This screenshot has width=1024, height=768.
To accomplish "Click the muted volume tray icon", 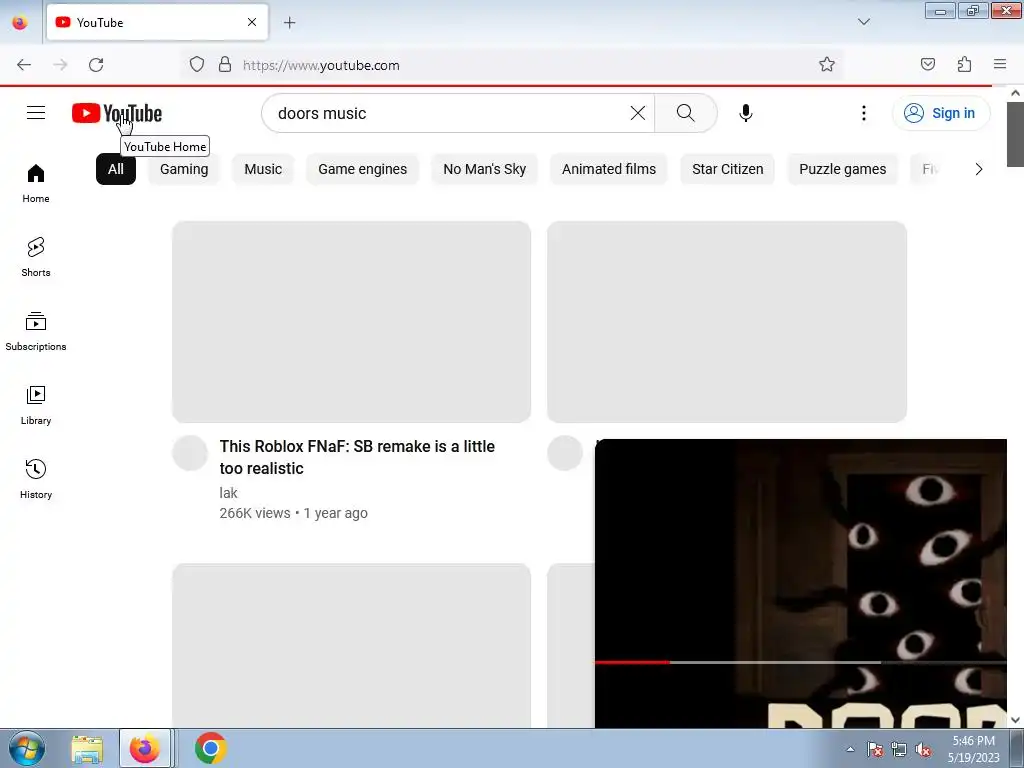I will pyautogui.click(x=923, y=750).
